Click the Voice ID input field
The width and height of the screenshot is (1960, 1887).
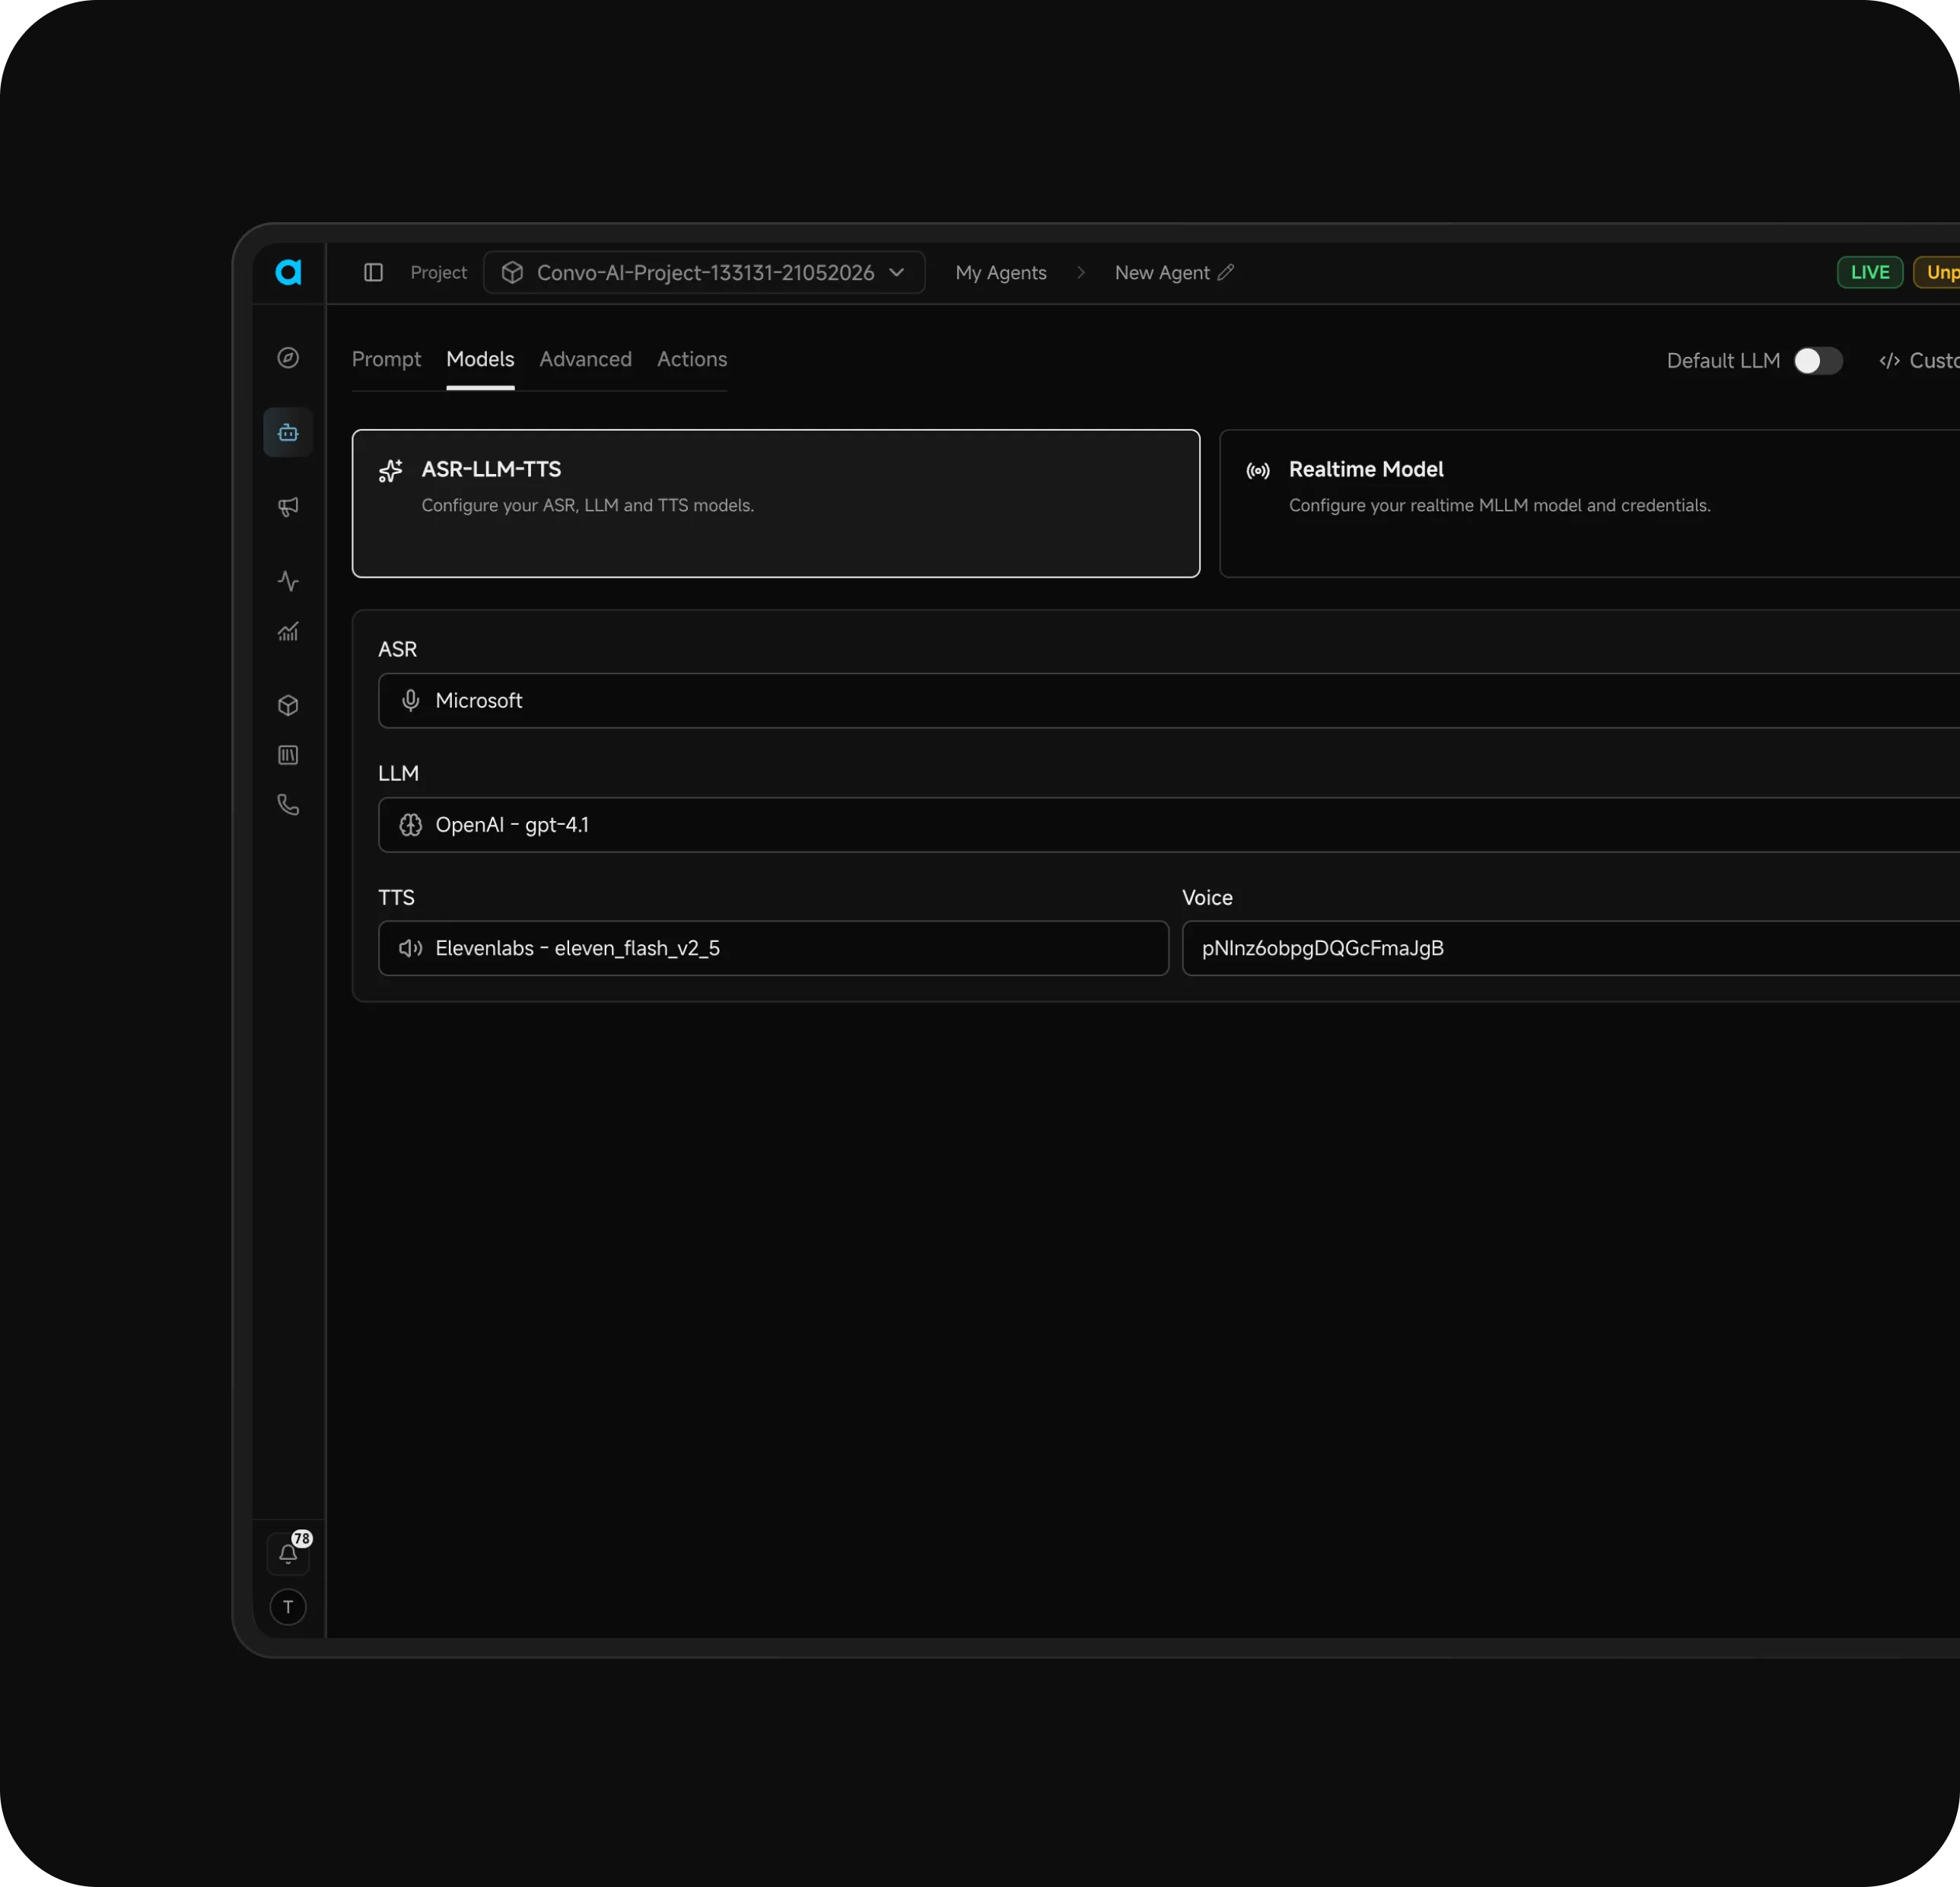click(x=1571, y=948)
